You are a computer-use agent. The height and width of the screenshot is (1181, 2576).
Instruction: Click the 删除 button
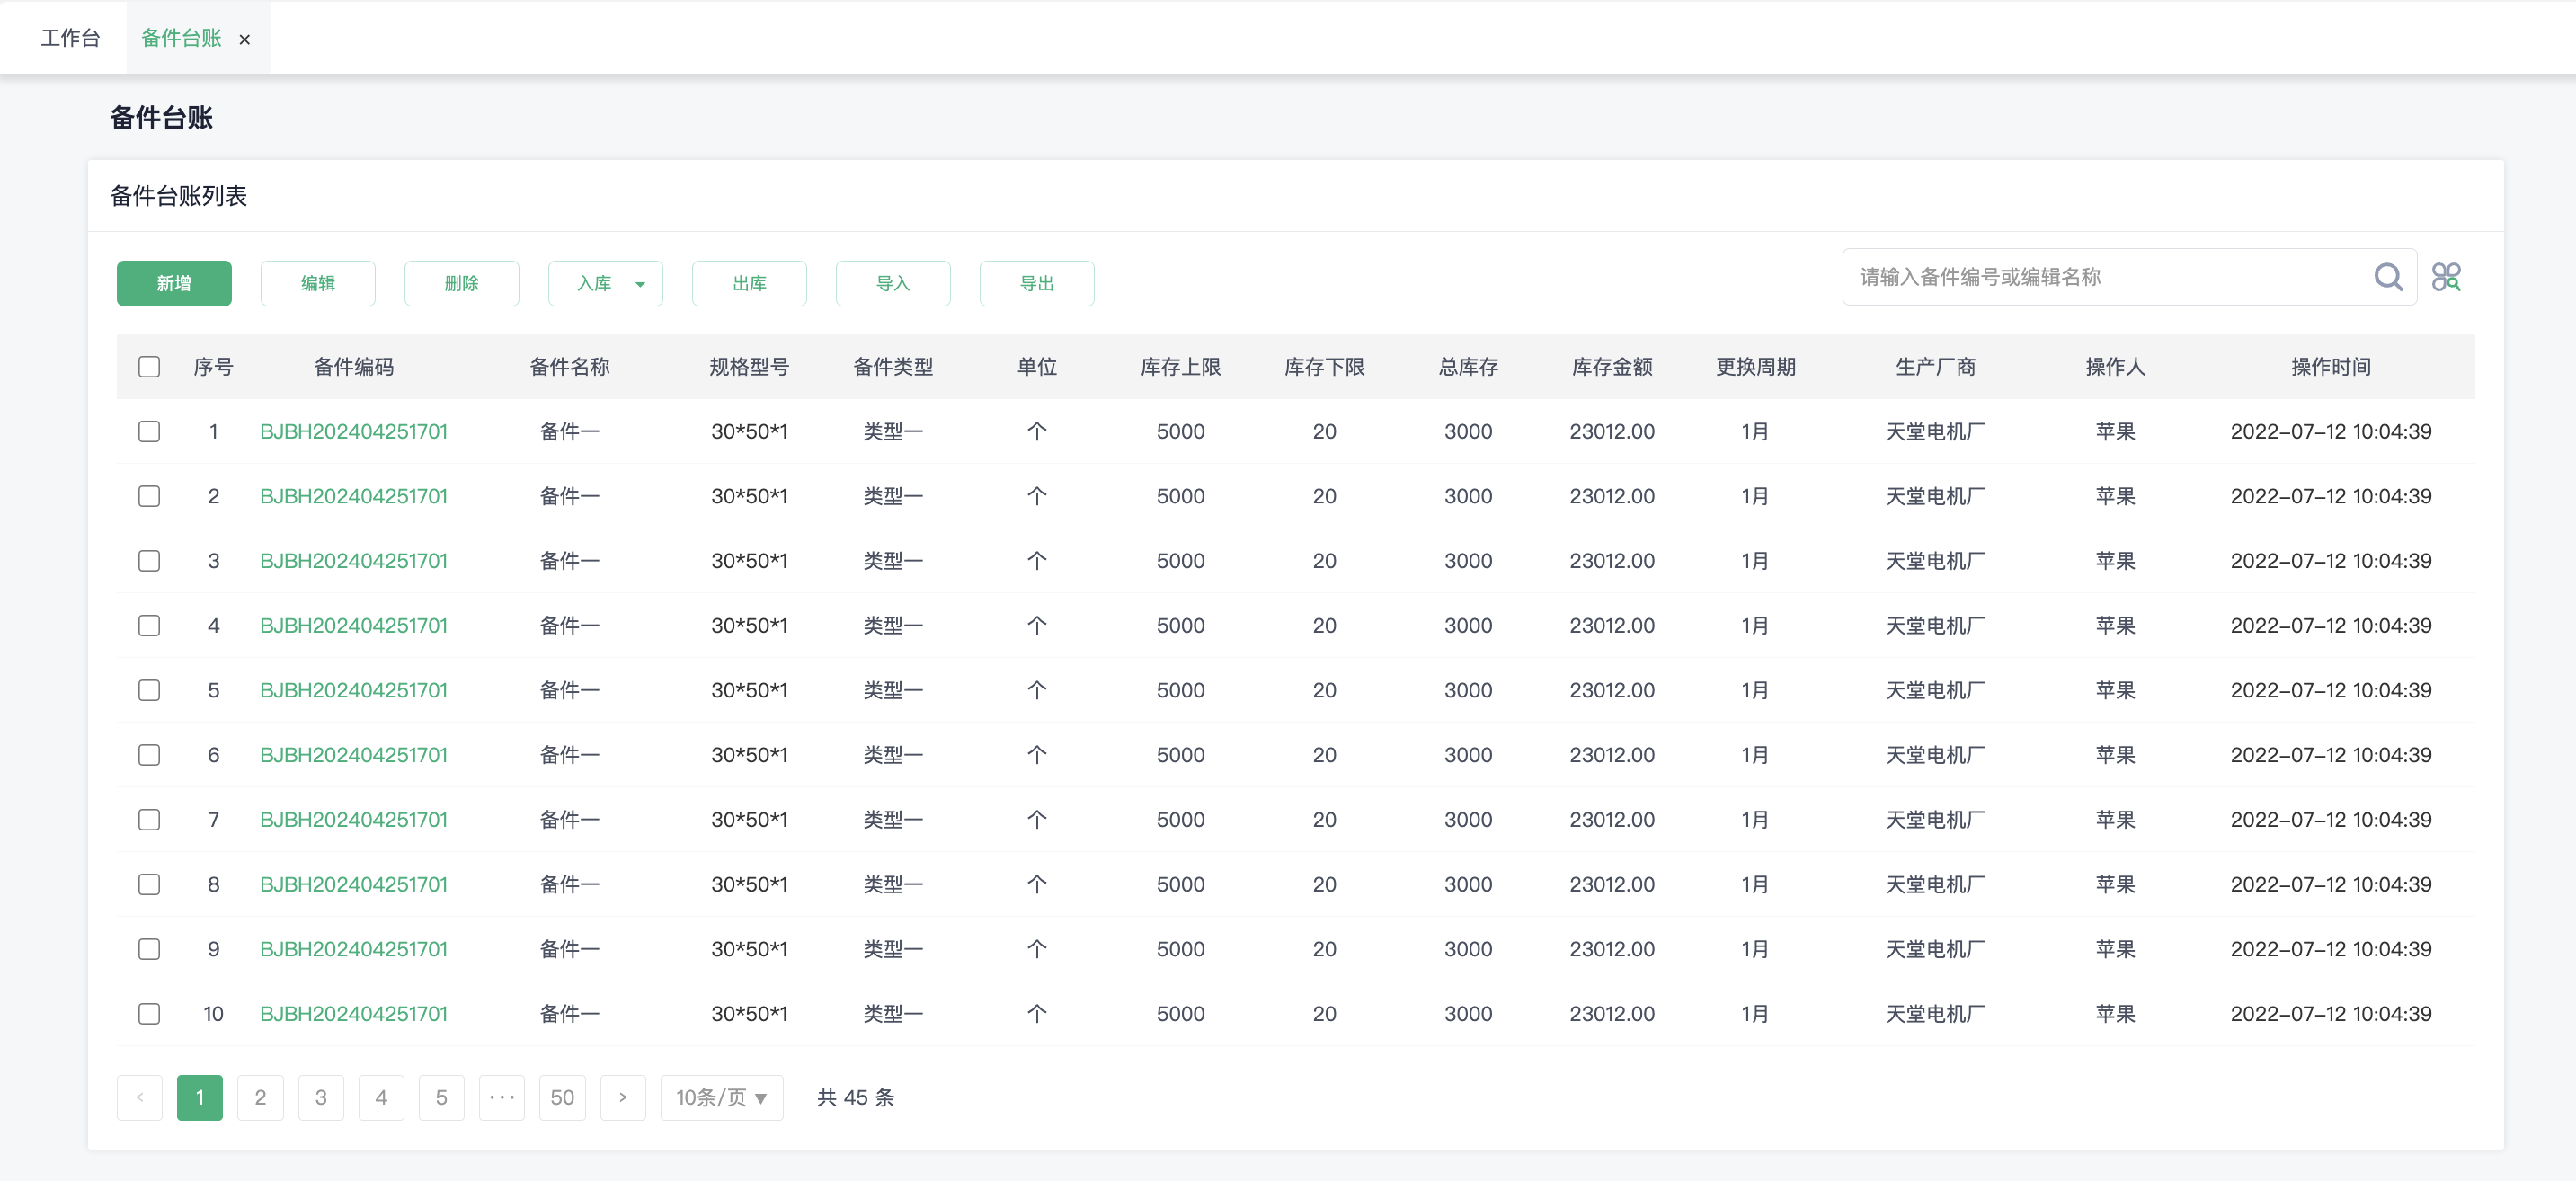461,283
